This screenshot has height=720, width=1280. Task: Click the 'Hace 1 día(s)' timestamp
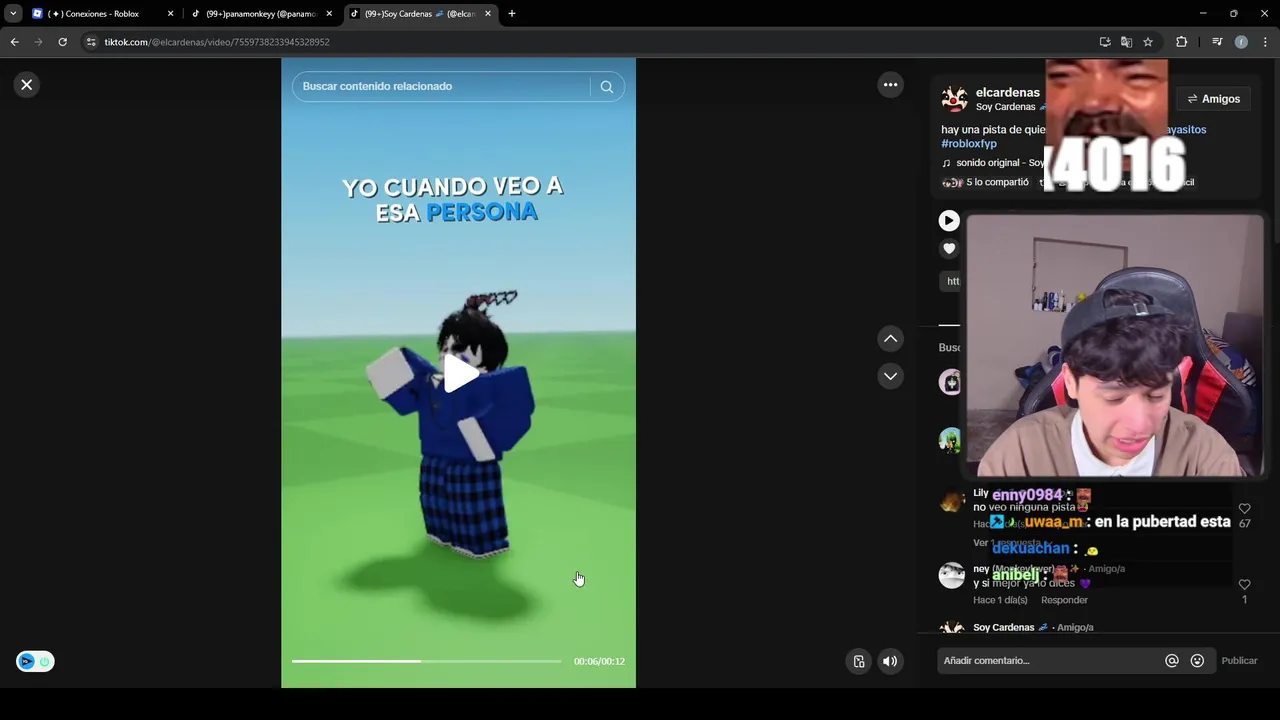pyautogui.click(x=1000, y=600)
